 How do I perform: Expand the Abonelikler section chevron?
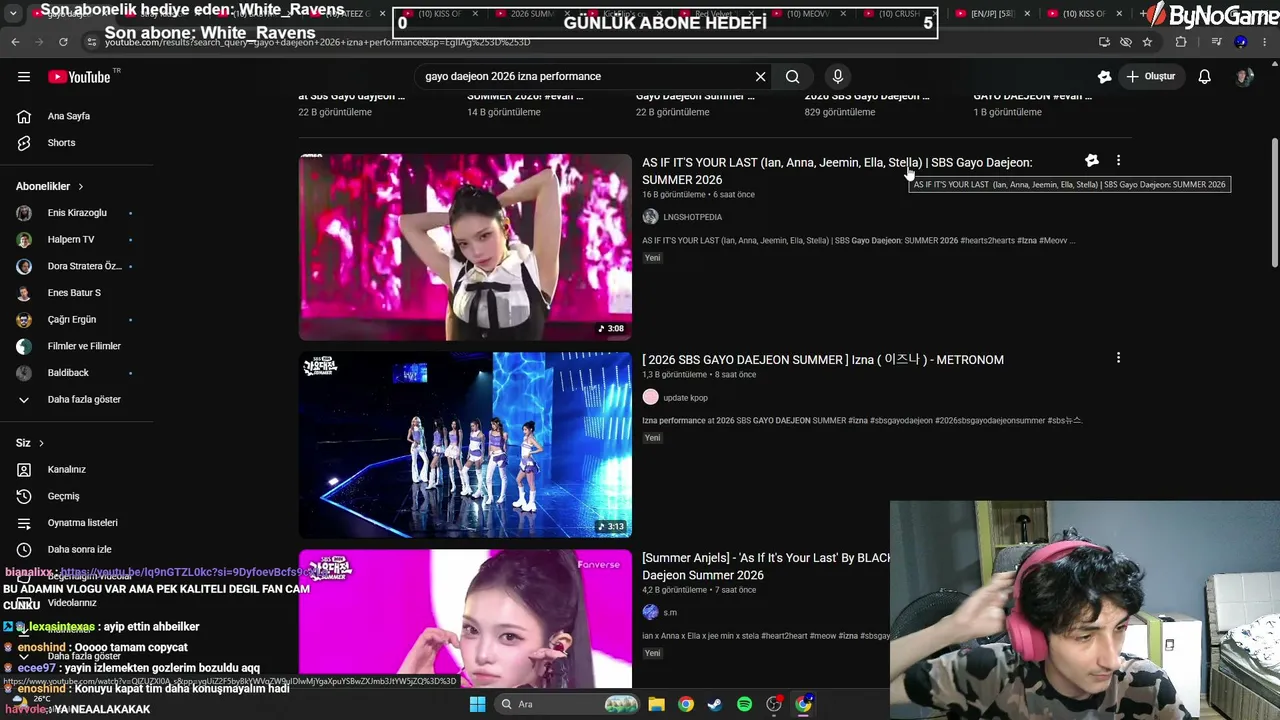81,186
